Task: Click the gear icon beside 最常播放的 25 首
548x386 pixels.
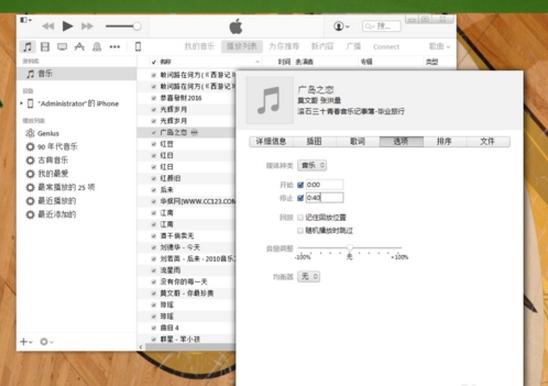Action: 30,187
